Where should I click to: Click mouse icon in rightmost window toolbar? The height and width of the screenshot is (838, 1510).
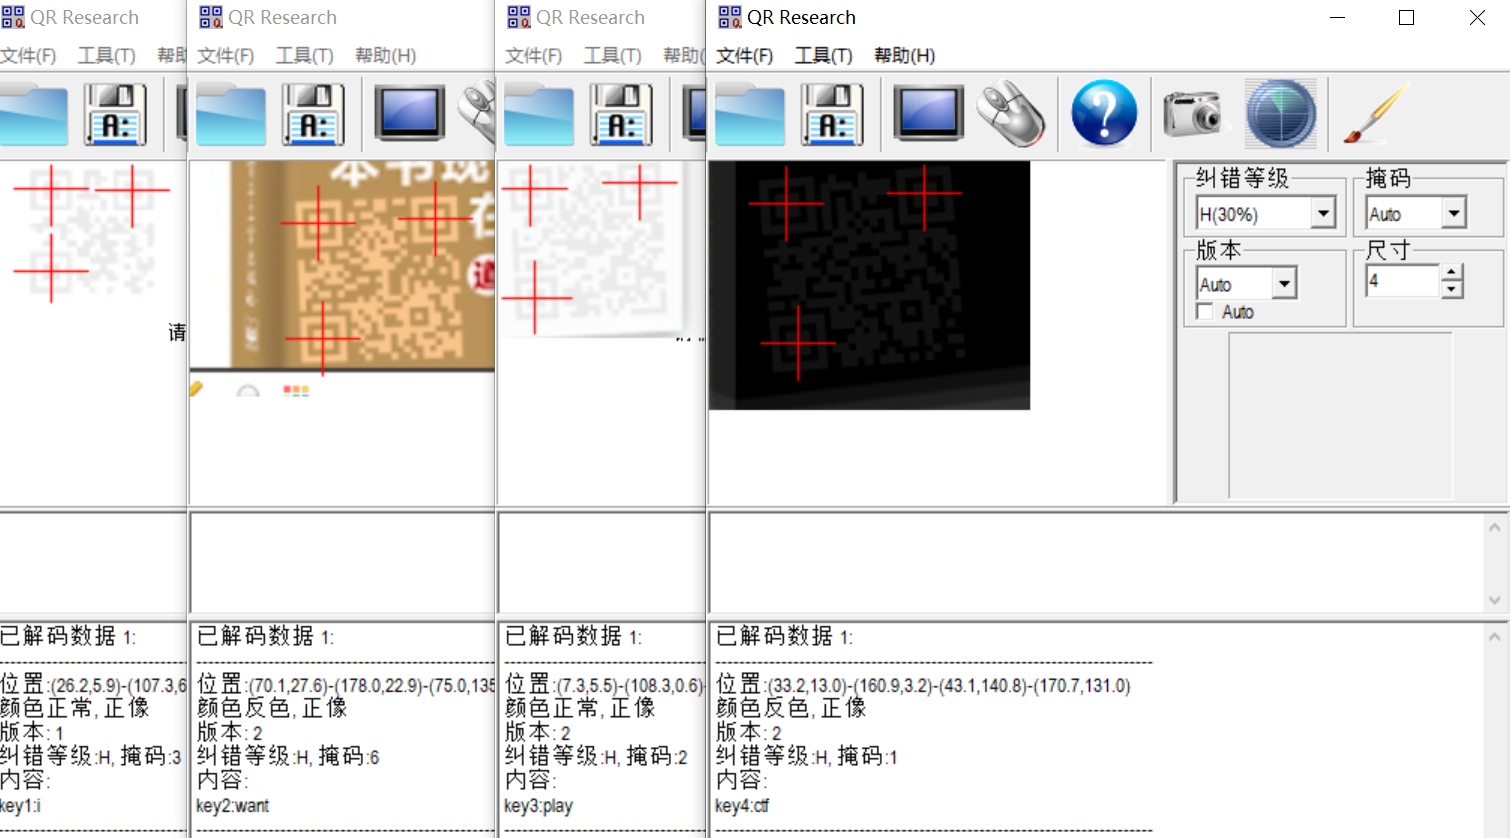point(1010,114)
